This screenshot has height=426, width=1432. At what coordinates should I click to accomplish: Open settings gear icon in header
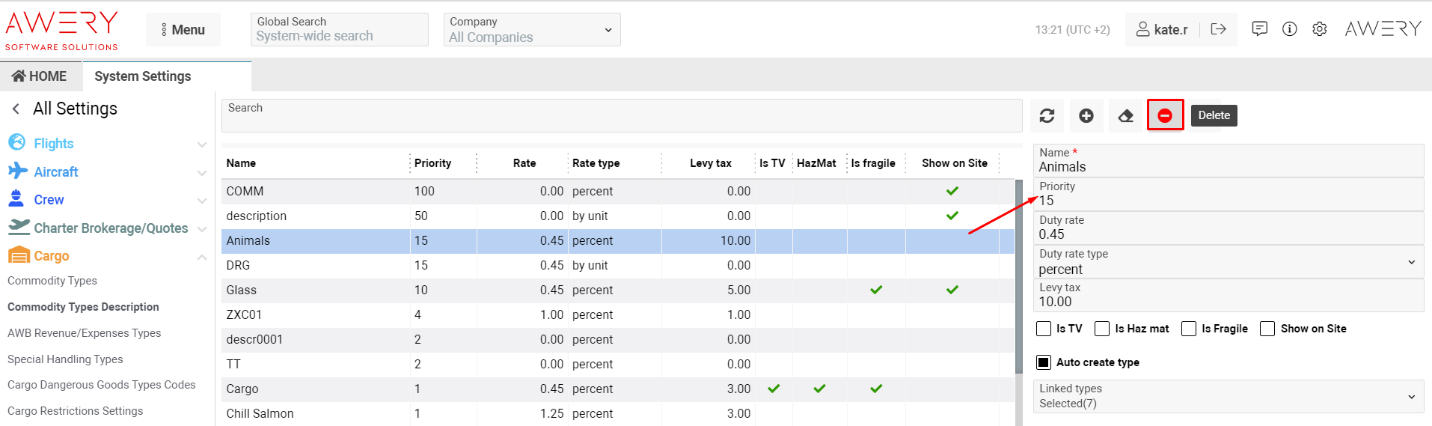(x=1319, y=29)
